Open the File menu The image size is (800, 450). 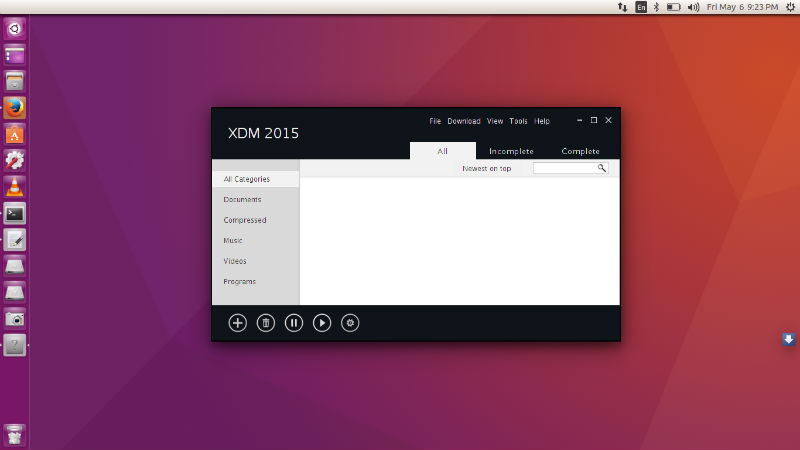tap(435, 121)
